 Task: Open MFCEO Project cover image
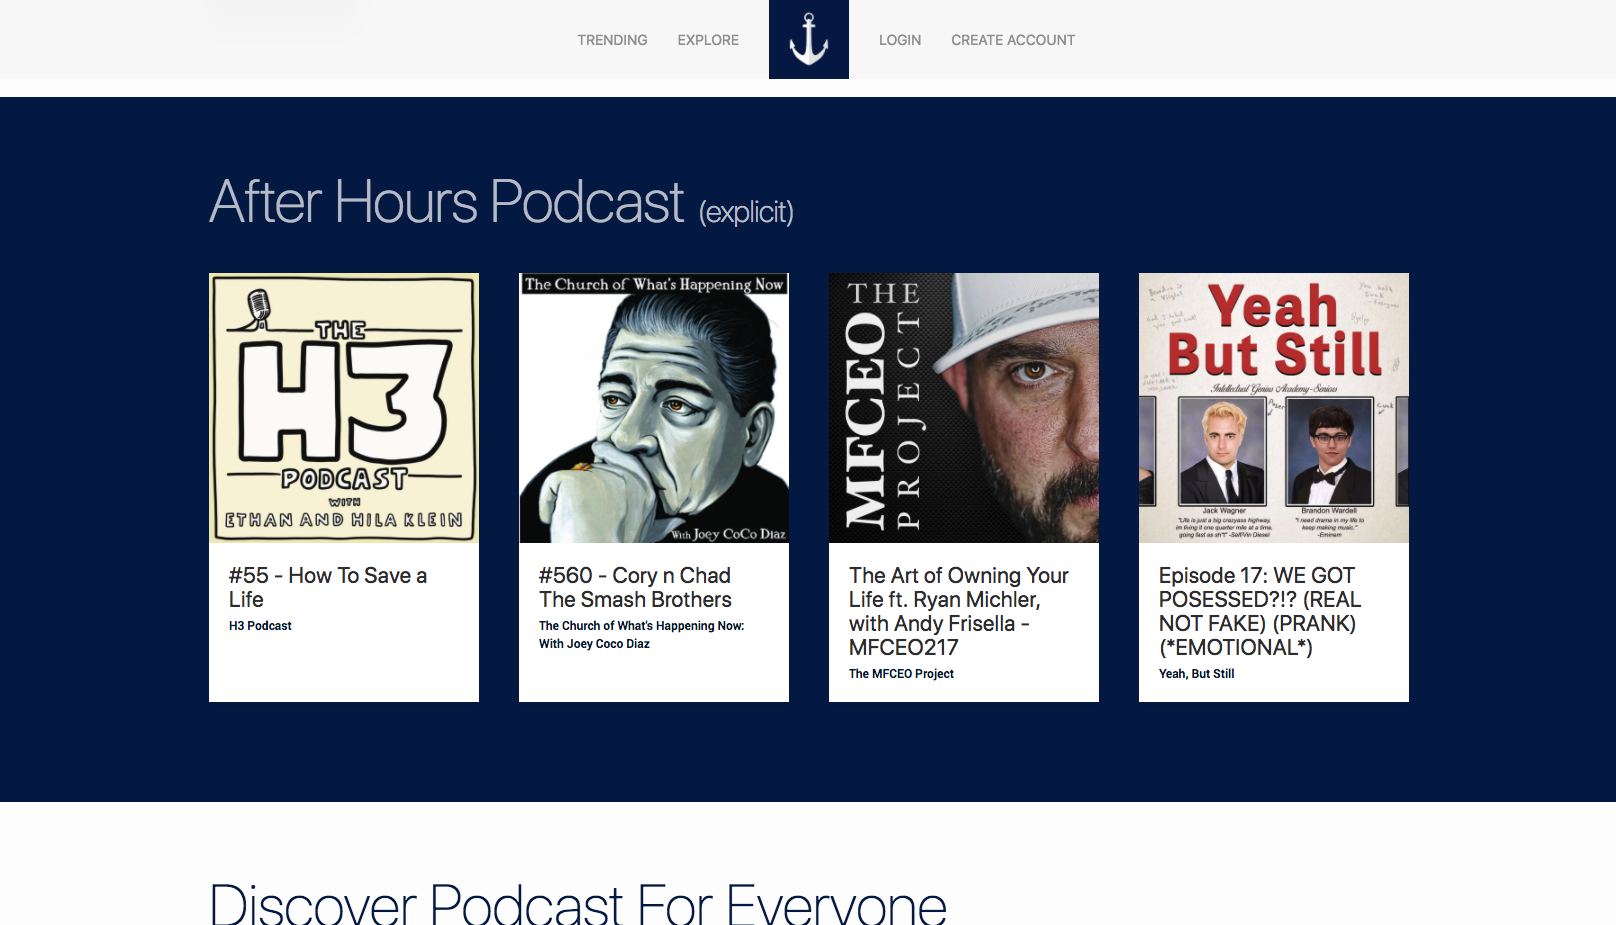(x=964, y=408)
